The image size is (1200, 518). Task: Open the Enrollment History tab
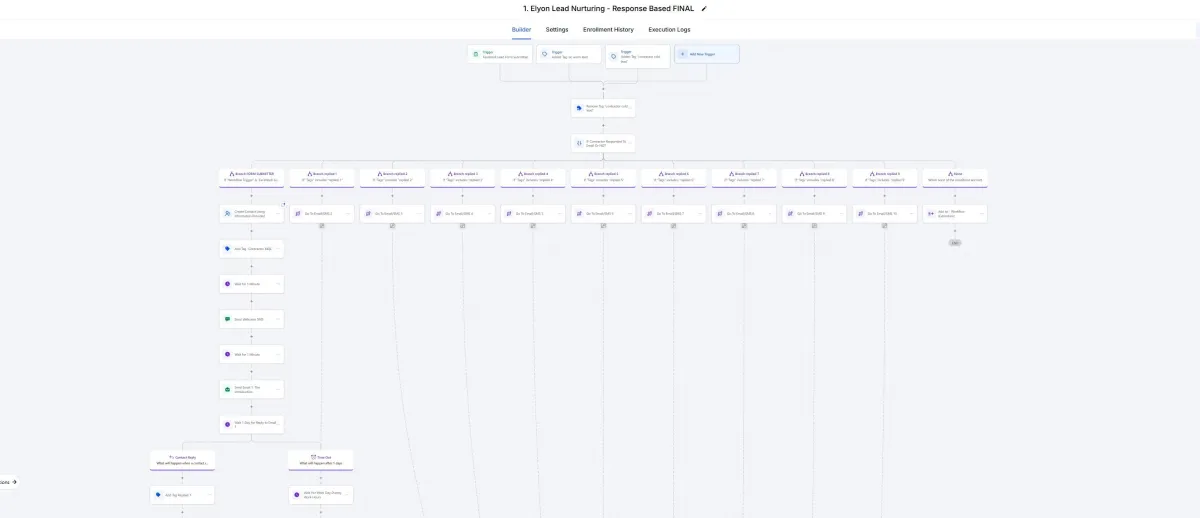(609, 30)
